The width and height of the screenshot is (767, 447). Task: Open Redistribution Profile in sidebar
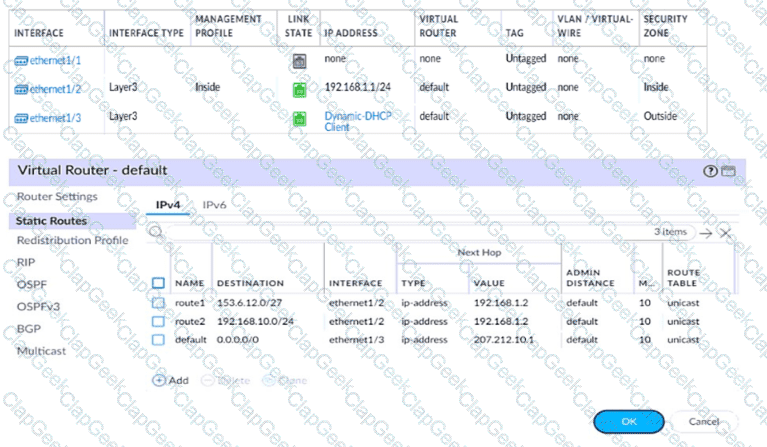tap(72, 240)
